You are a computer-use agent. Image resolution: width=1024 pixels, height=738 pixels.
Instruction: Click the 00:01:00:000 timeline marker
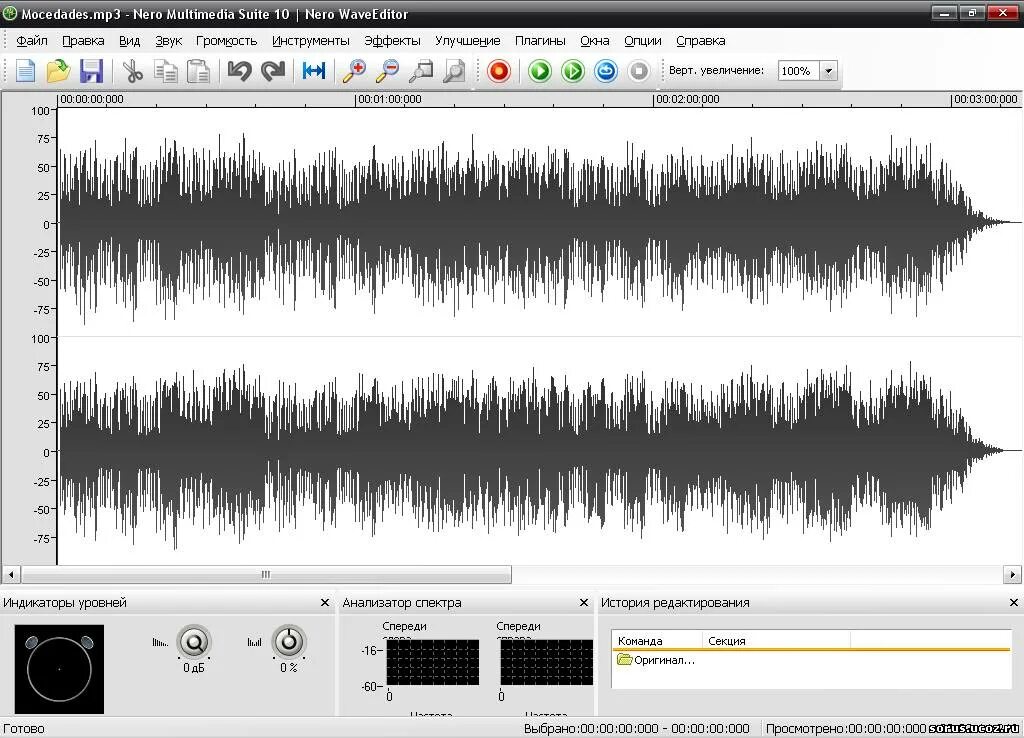(x=390, y=99)
